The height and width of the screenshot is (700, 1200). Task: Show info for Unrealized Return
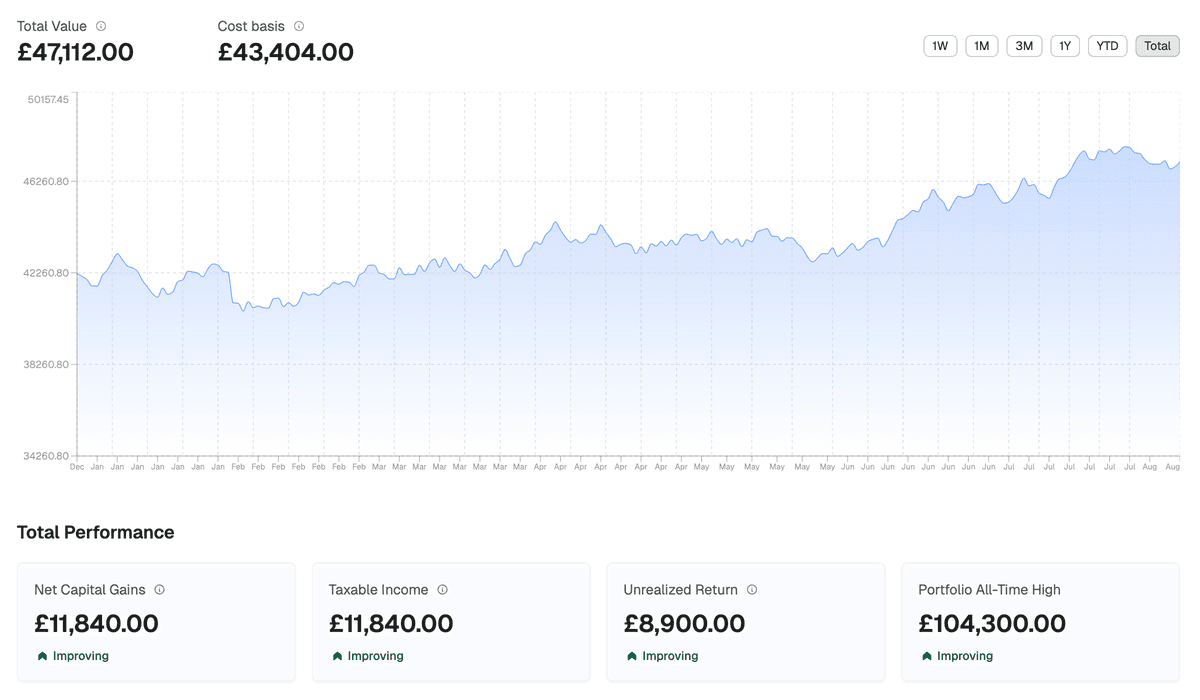pyautogui.click(x=752, y=590)
